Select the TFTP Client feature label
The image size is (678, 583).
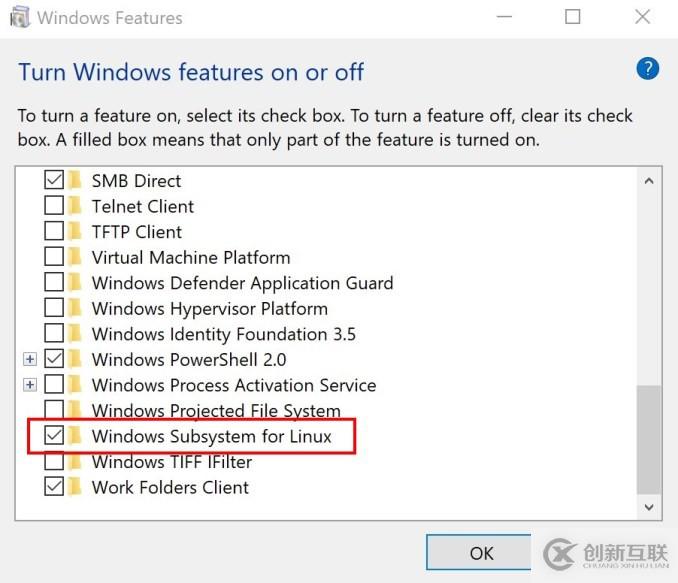pyautogui.click(x=136, y=232)
